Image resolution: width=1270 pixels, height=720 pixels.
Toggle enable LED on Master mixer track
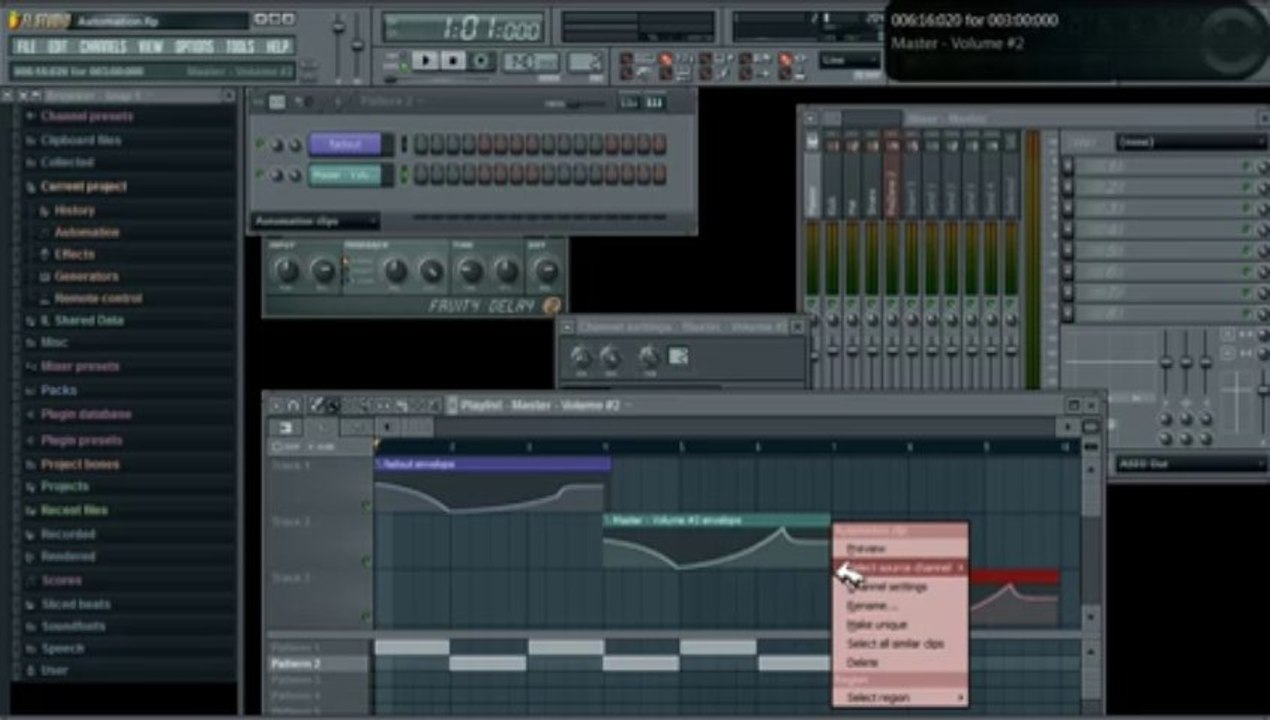click(x=811, y=302)
